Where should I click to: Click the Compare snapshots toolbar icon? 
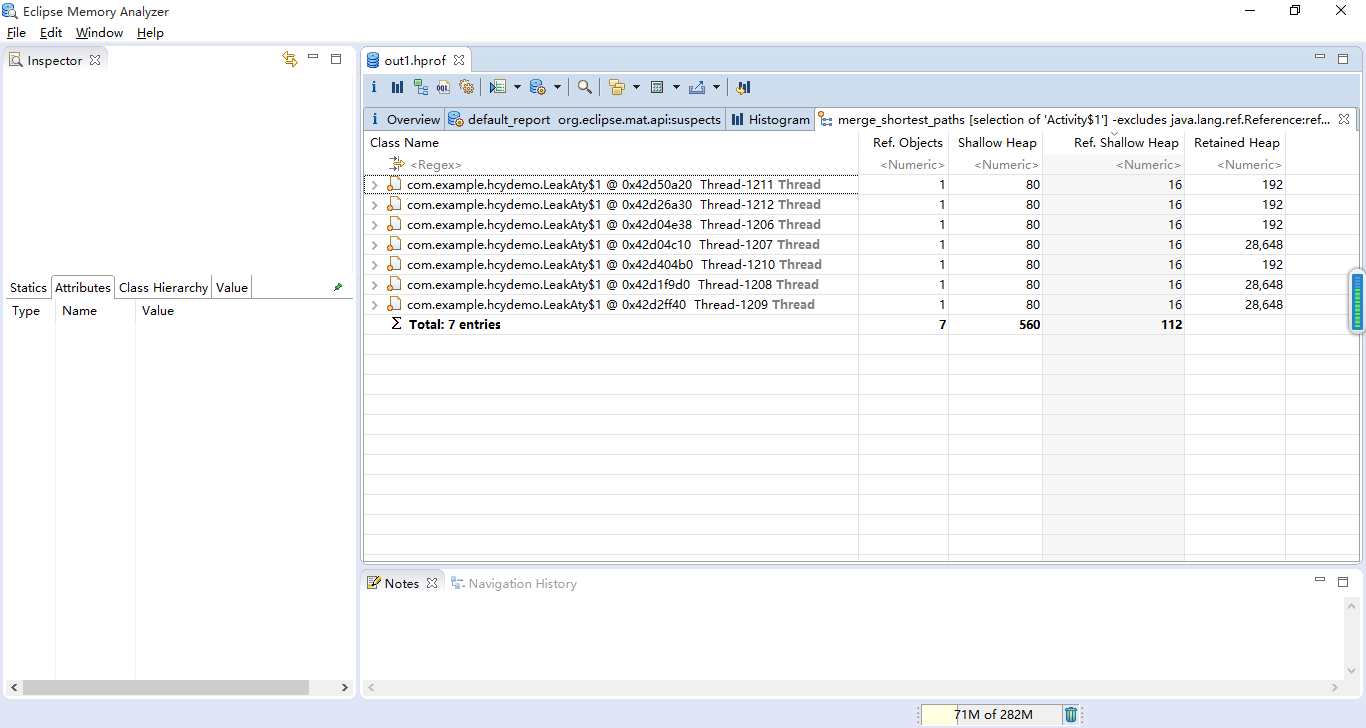point(743,87)
